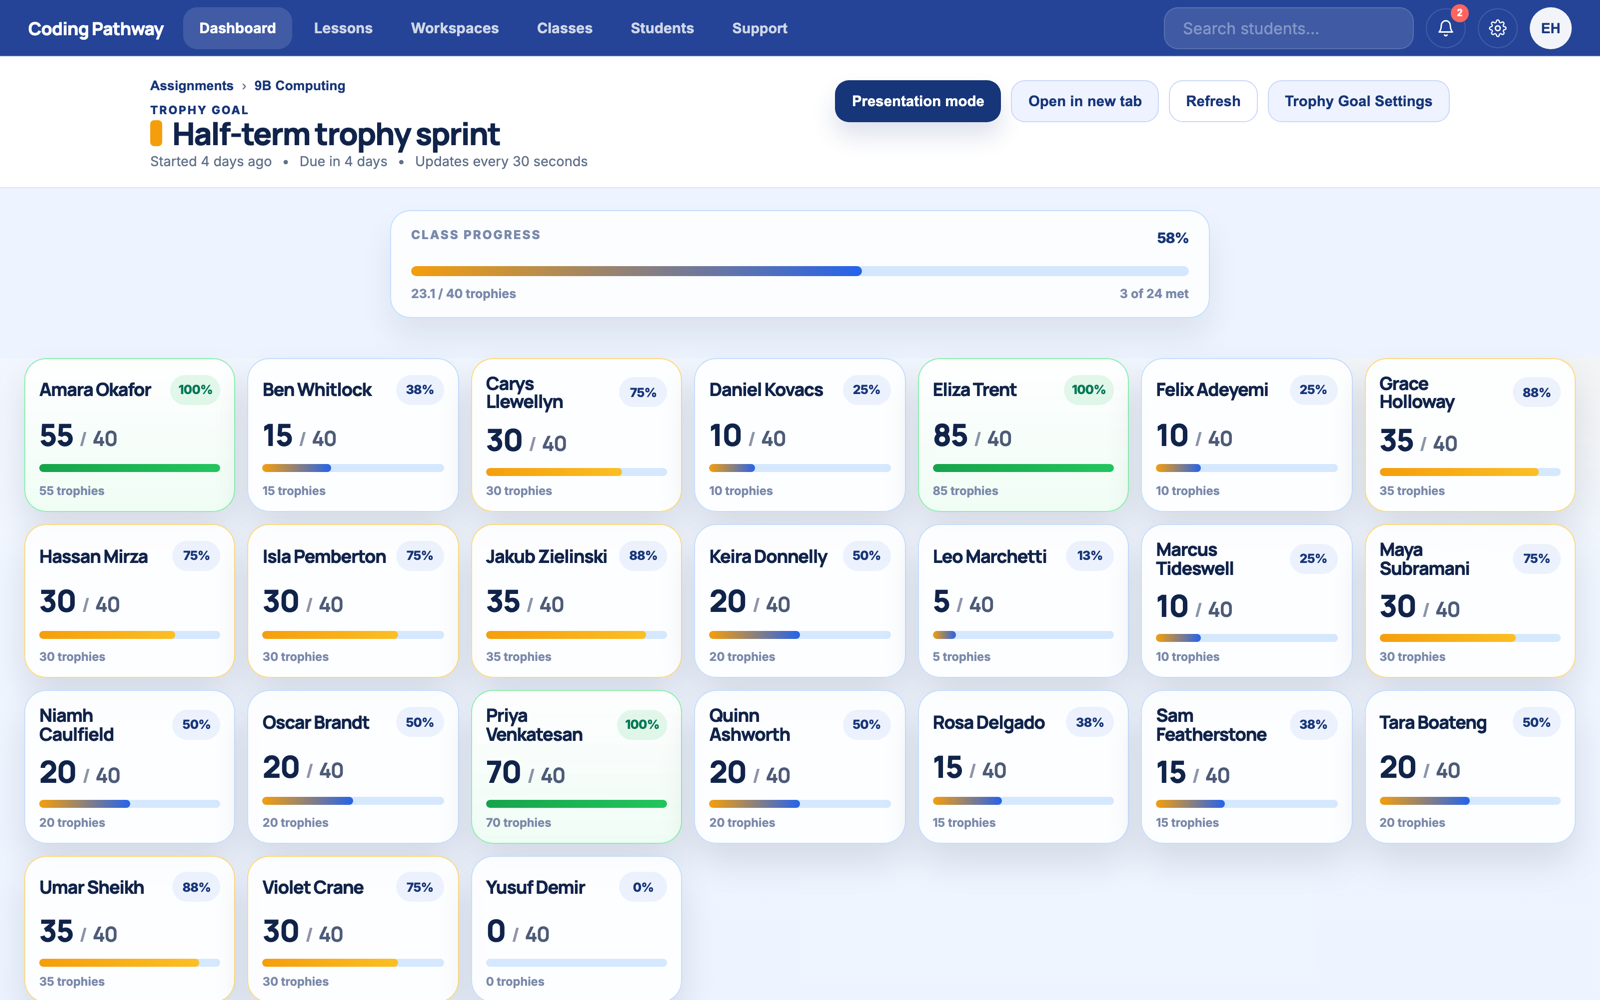Screen dimensions: 1600x1000
Task: Open the EH user avatar
Action: [1550, 28]
